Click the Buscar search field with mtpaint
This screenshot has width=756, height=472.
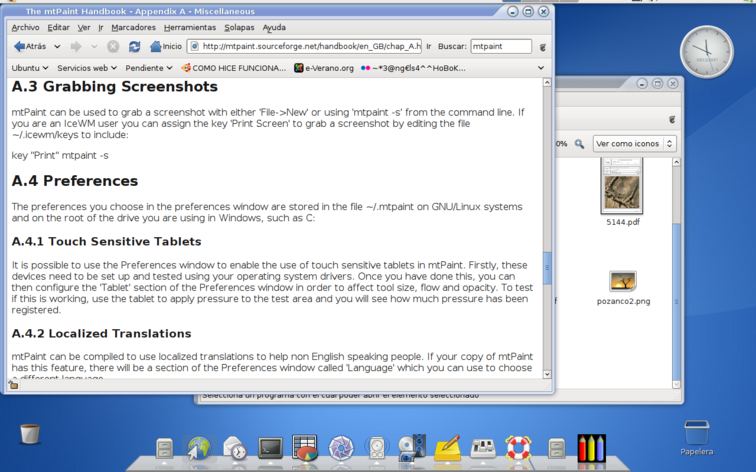pyautogui.click(x=501, y=46)
